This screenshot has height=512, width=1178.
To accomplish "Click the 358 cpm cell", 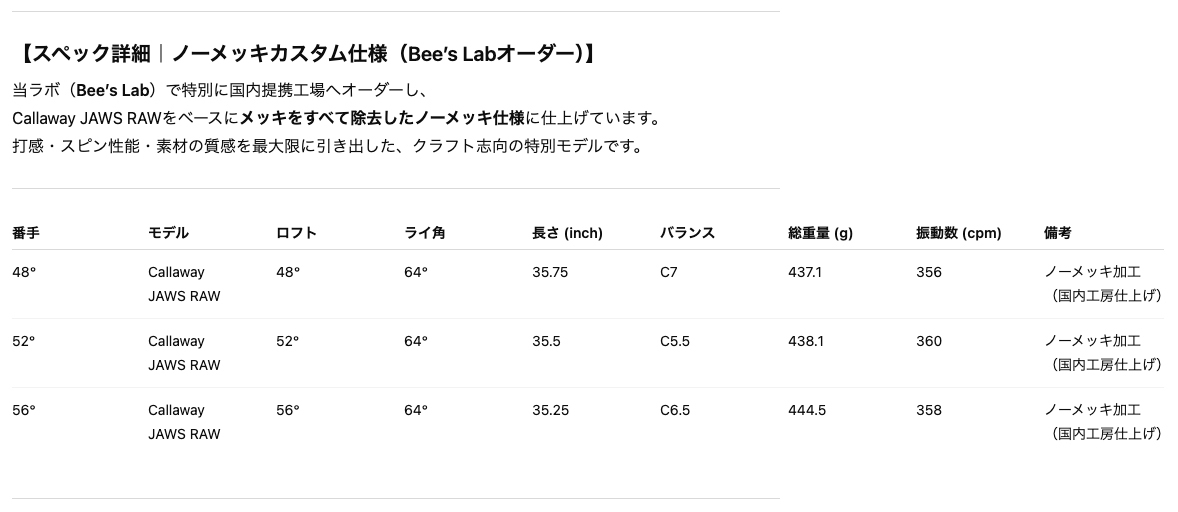I will [x=928, y=410].
